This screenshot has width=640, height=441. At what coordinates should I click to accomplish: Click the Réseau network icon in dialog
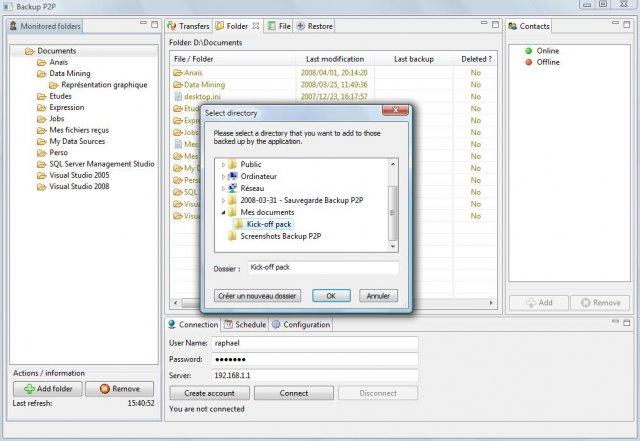pos(232,188)
